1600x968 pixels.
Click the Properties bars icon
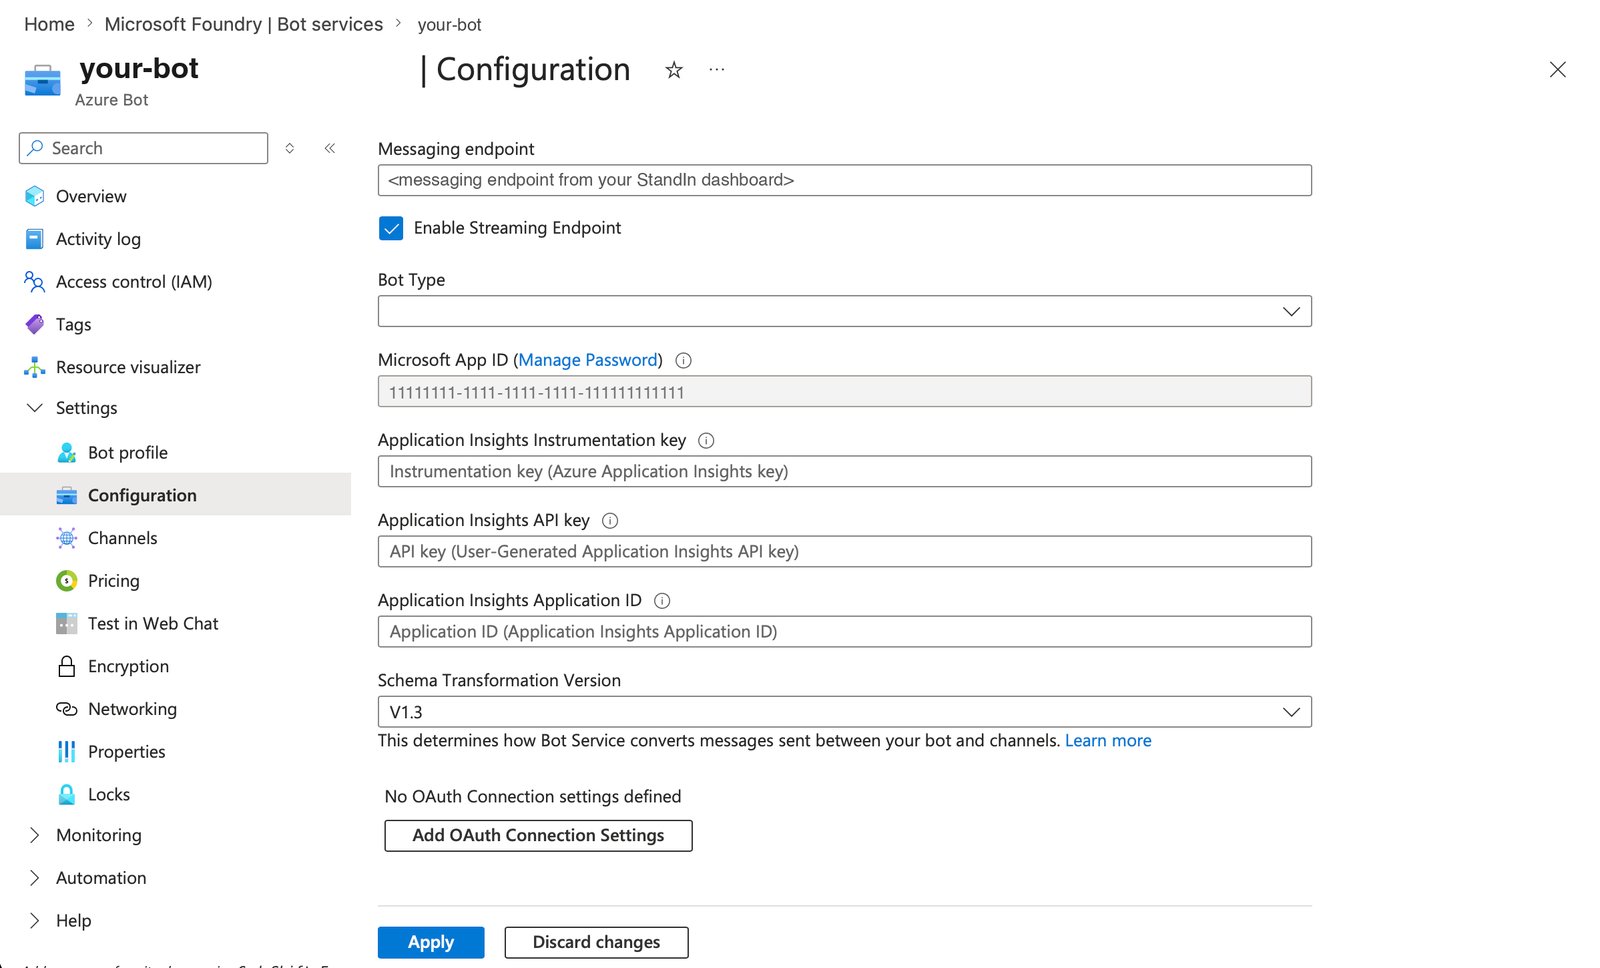click(67, 752)
